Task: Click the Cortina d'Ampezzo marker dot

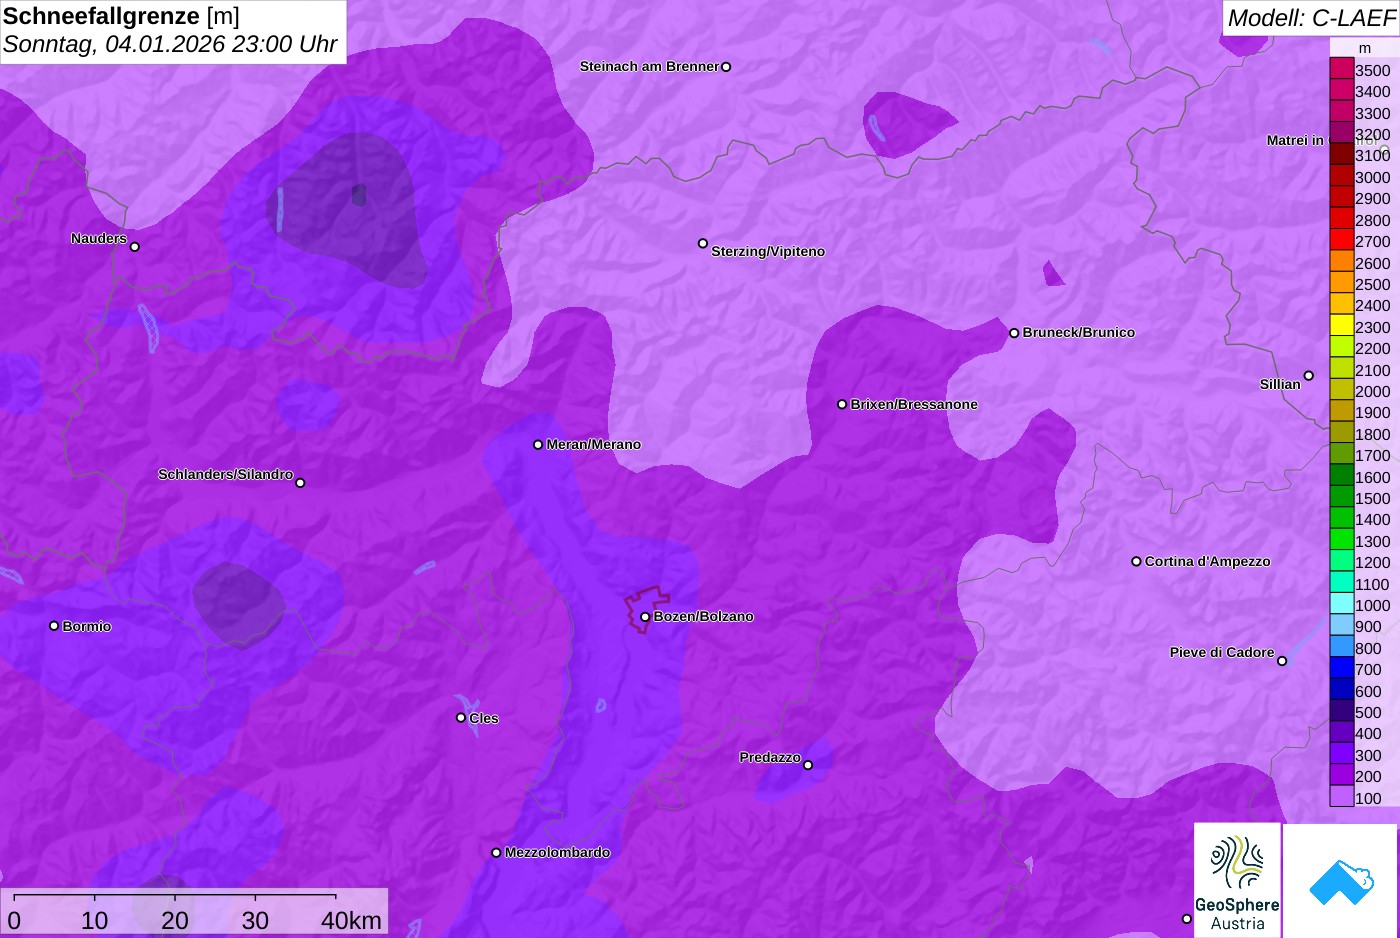Action: point(1136,561)
